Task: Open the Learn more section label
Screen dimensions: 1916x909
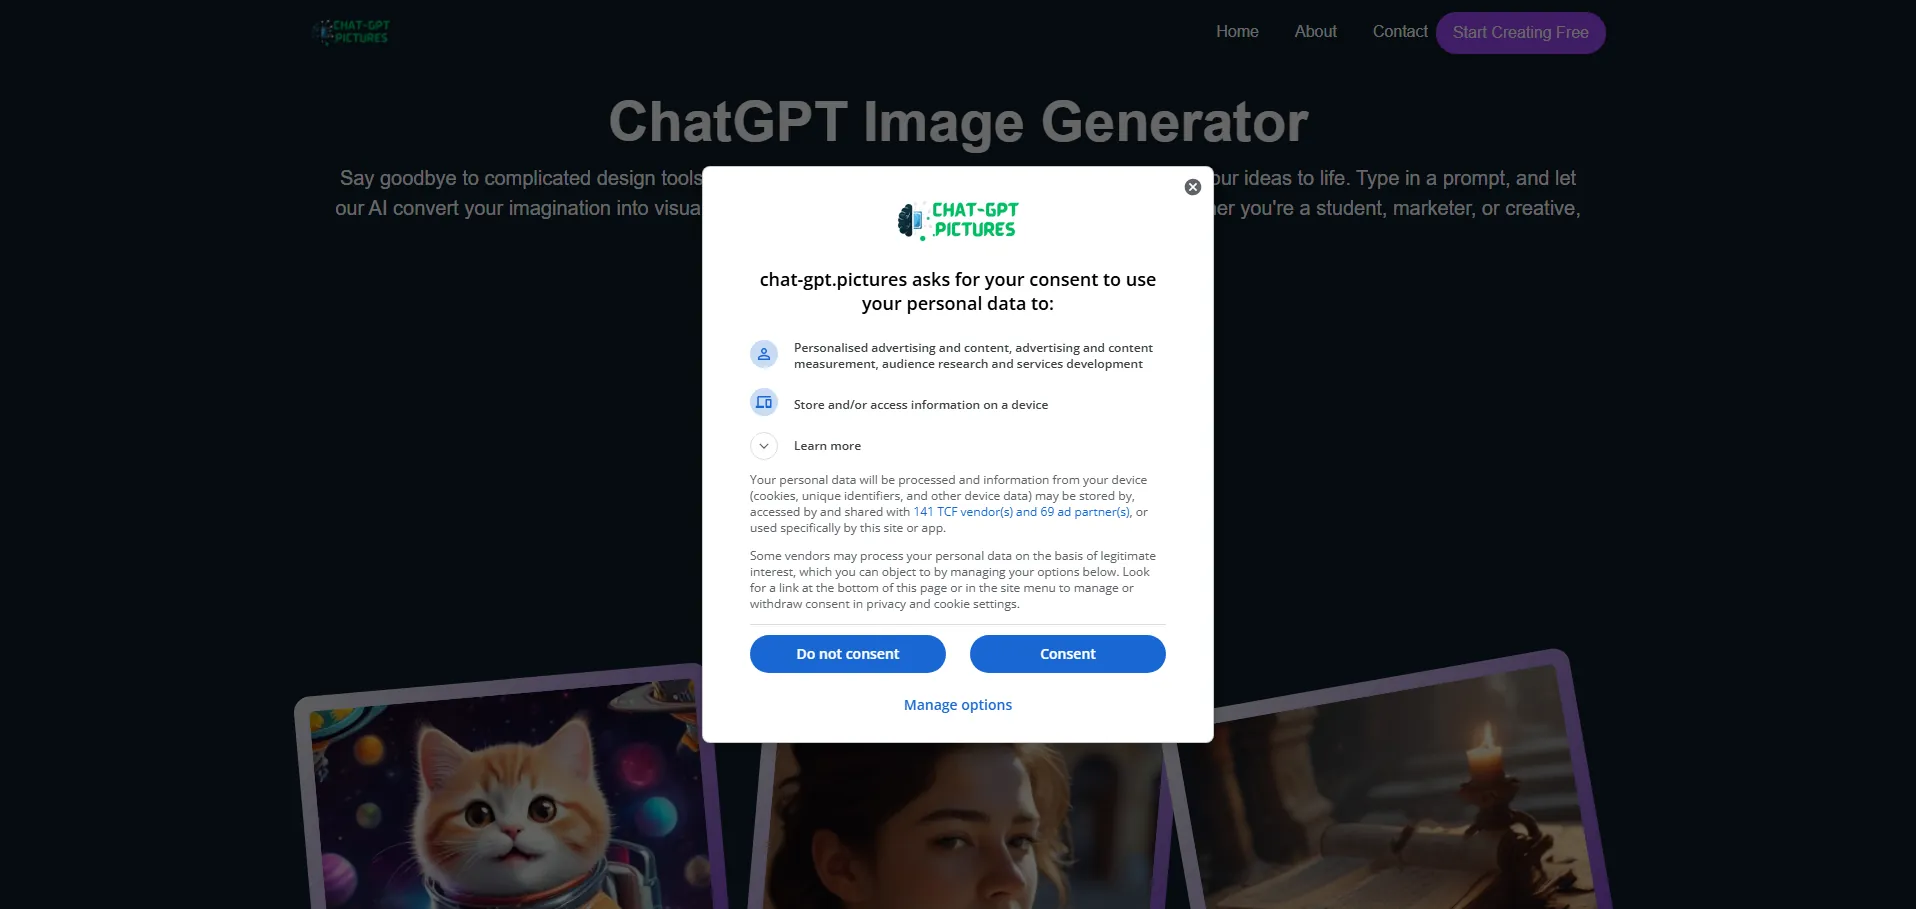Action: [x=827, y=446]
